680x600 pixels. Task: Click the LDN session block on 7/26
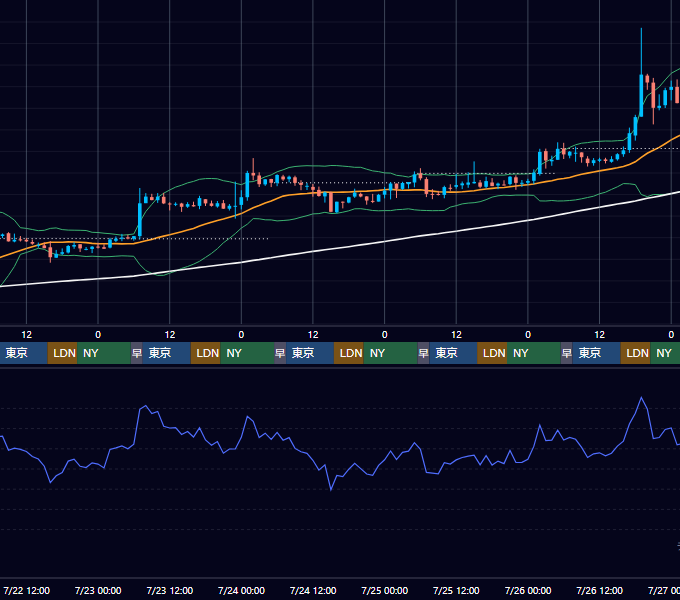click(x=635, y=353)
